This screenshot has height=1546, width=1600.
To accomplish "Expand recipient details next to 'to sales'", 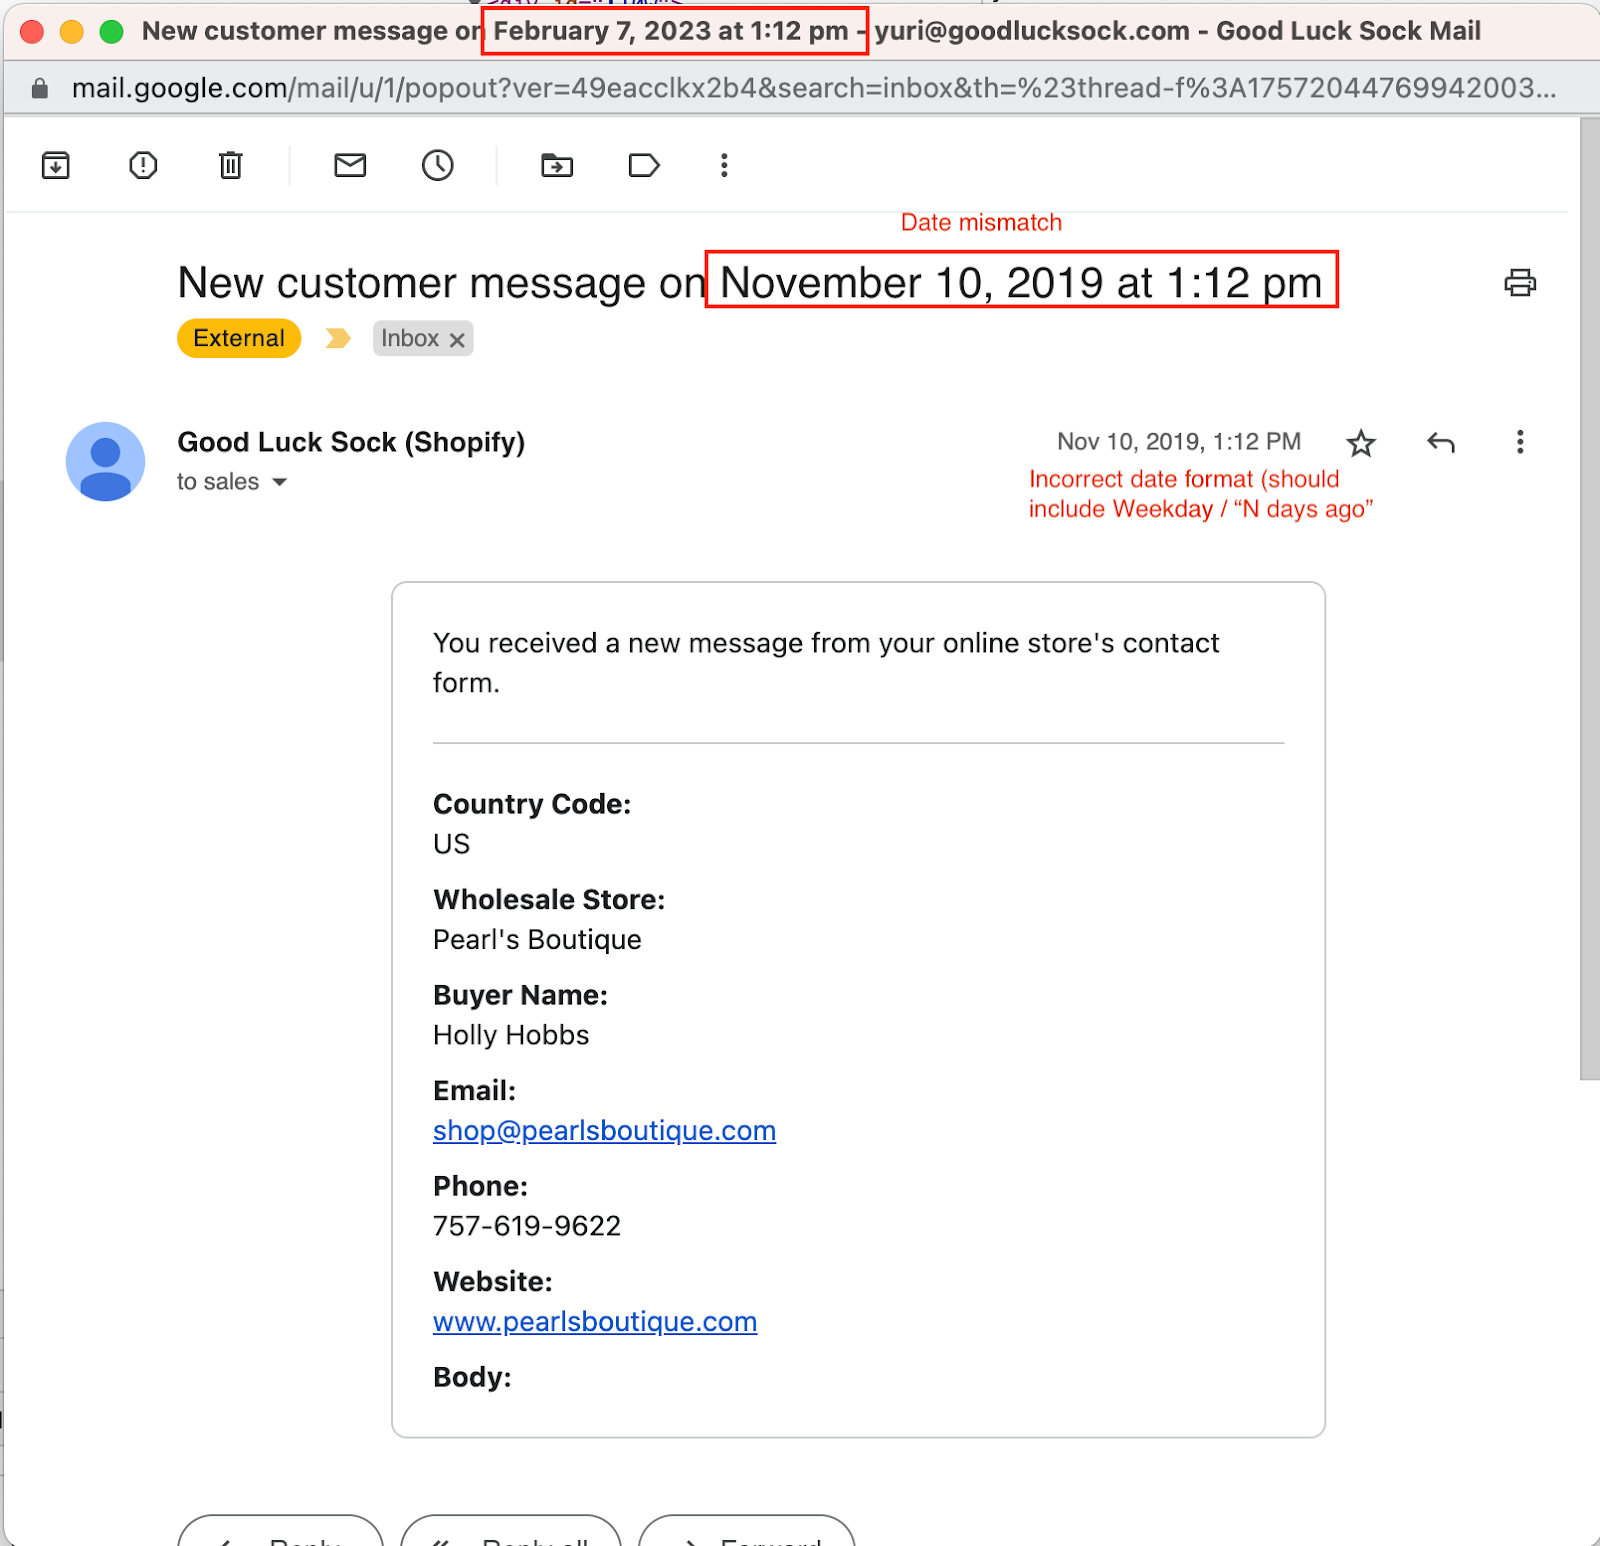I will pos(280,482).
